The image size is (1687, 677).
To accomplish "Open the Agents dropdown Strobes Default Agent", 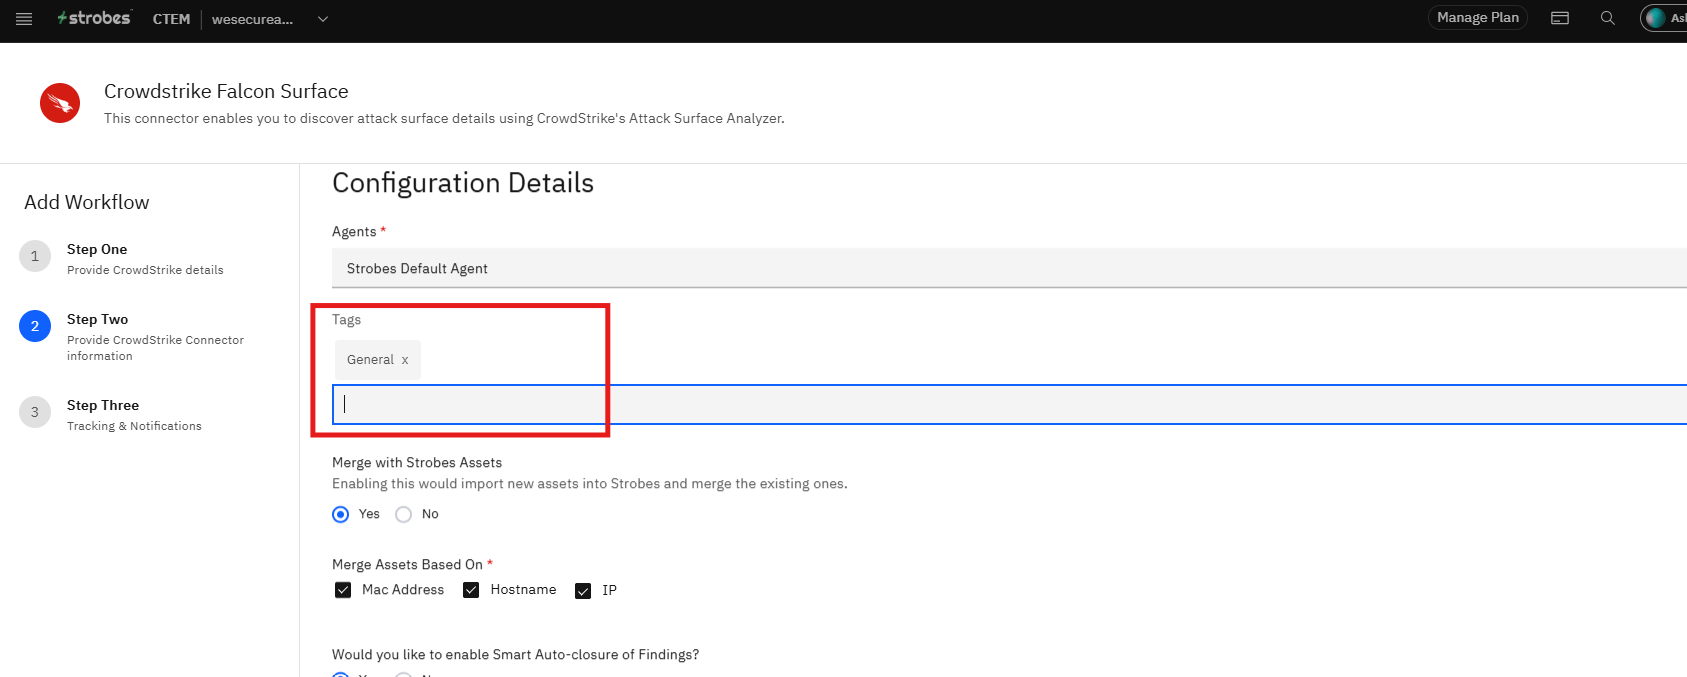I will 1009,268.
